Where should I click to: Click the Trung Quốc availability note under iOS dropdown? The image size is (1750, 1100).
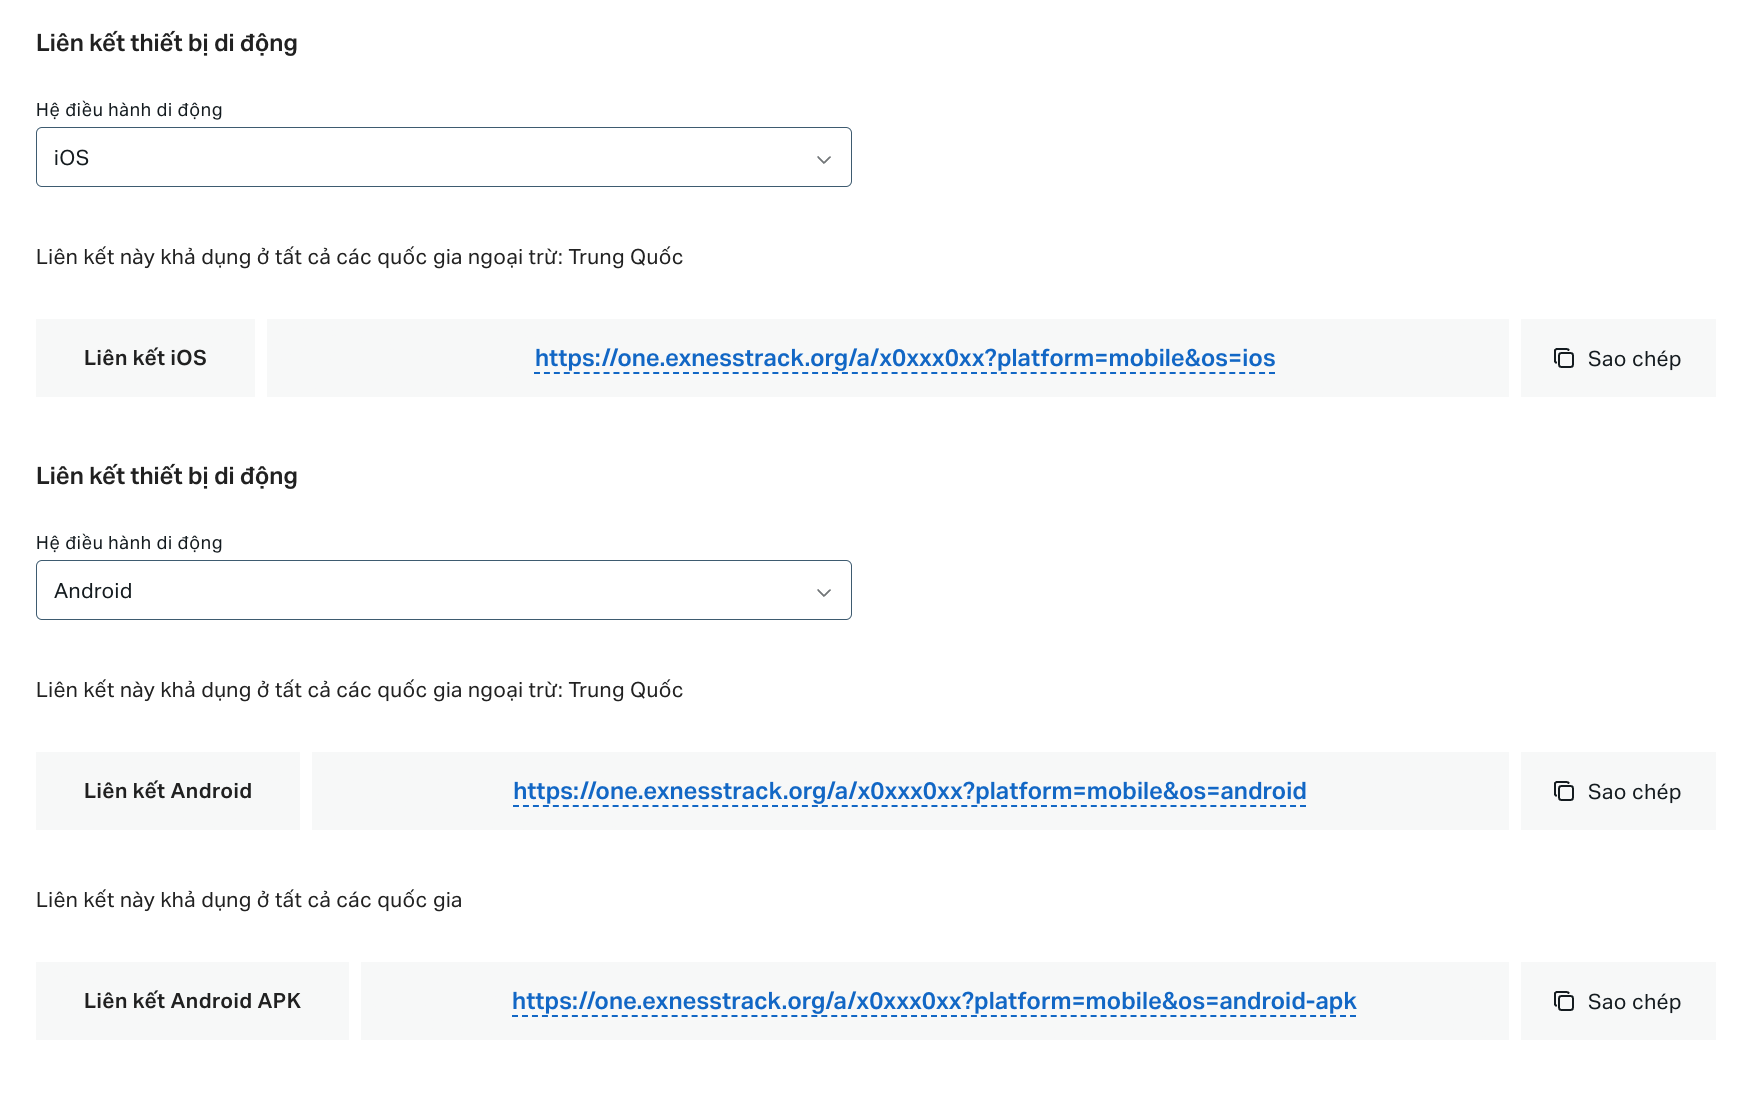pyautogui.click(x=359, y=257)
